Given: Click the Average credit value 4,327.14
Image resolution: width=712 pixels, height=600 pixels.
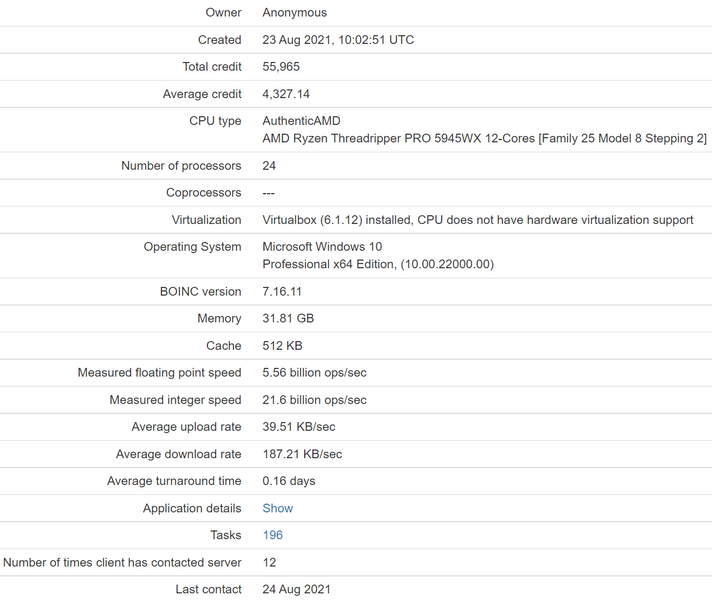Looking at the screenshot, I should (286, 94).
